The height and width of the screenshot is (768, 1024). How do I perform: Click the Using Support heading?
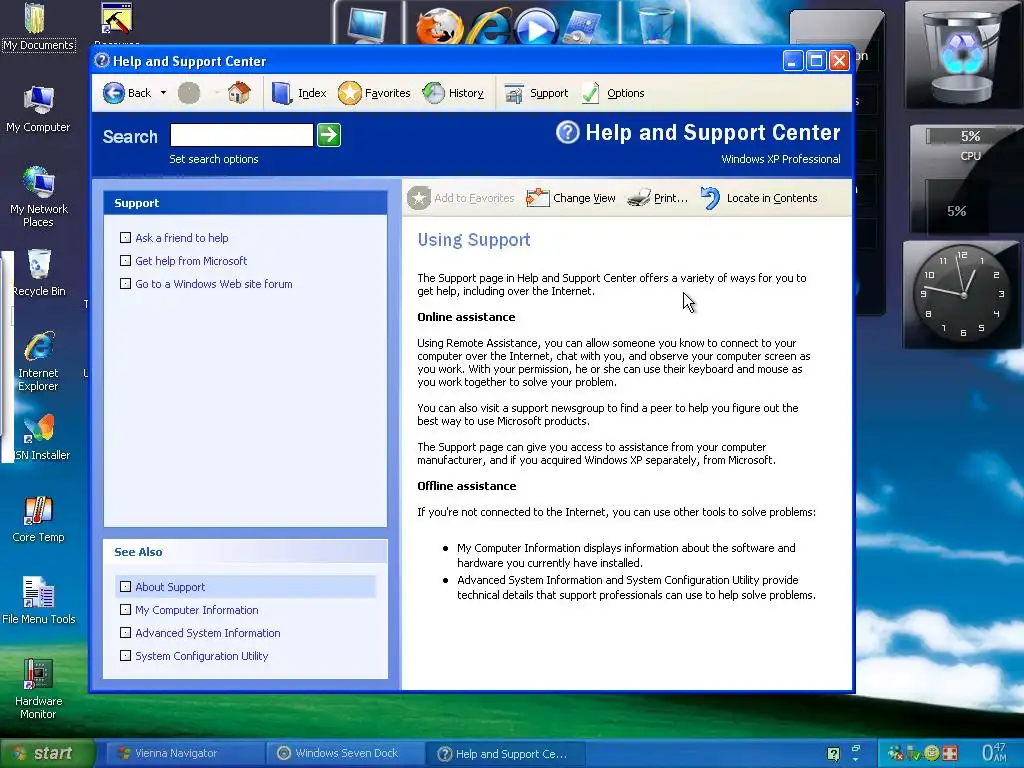474,240
